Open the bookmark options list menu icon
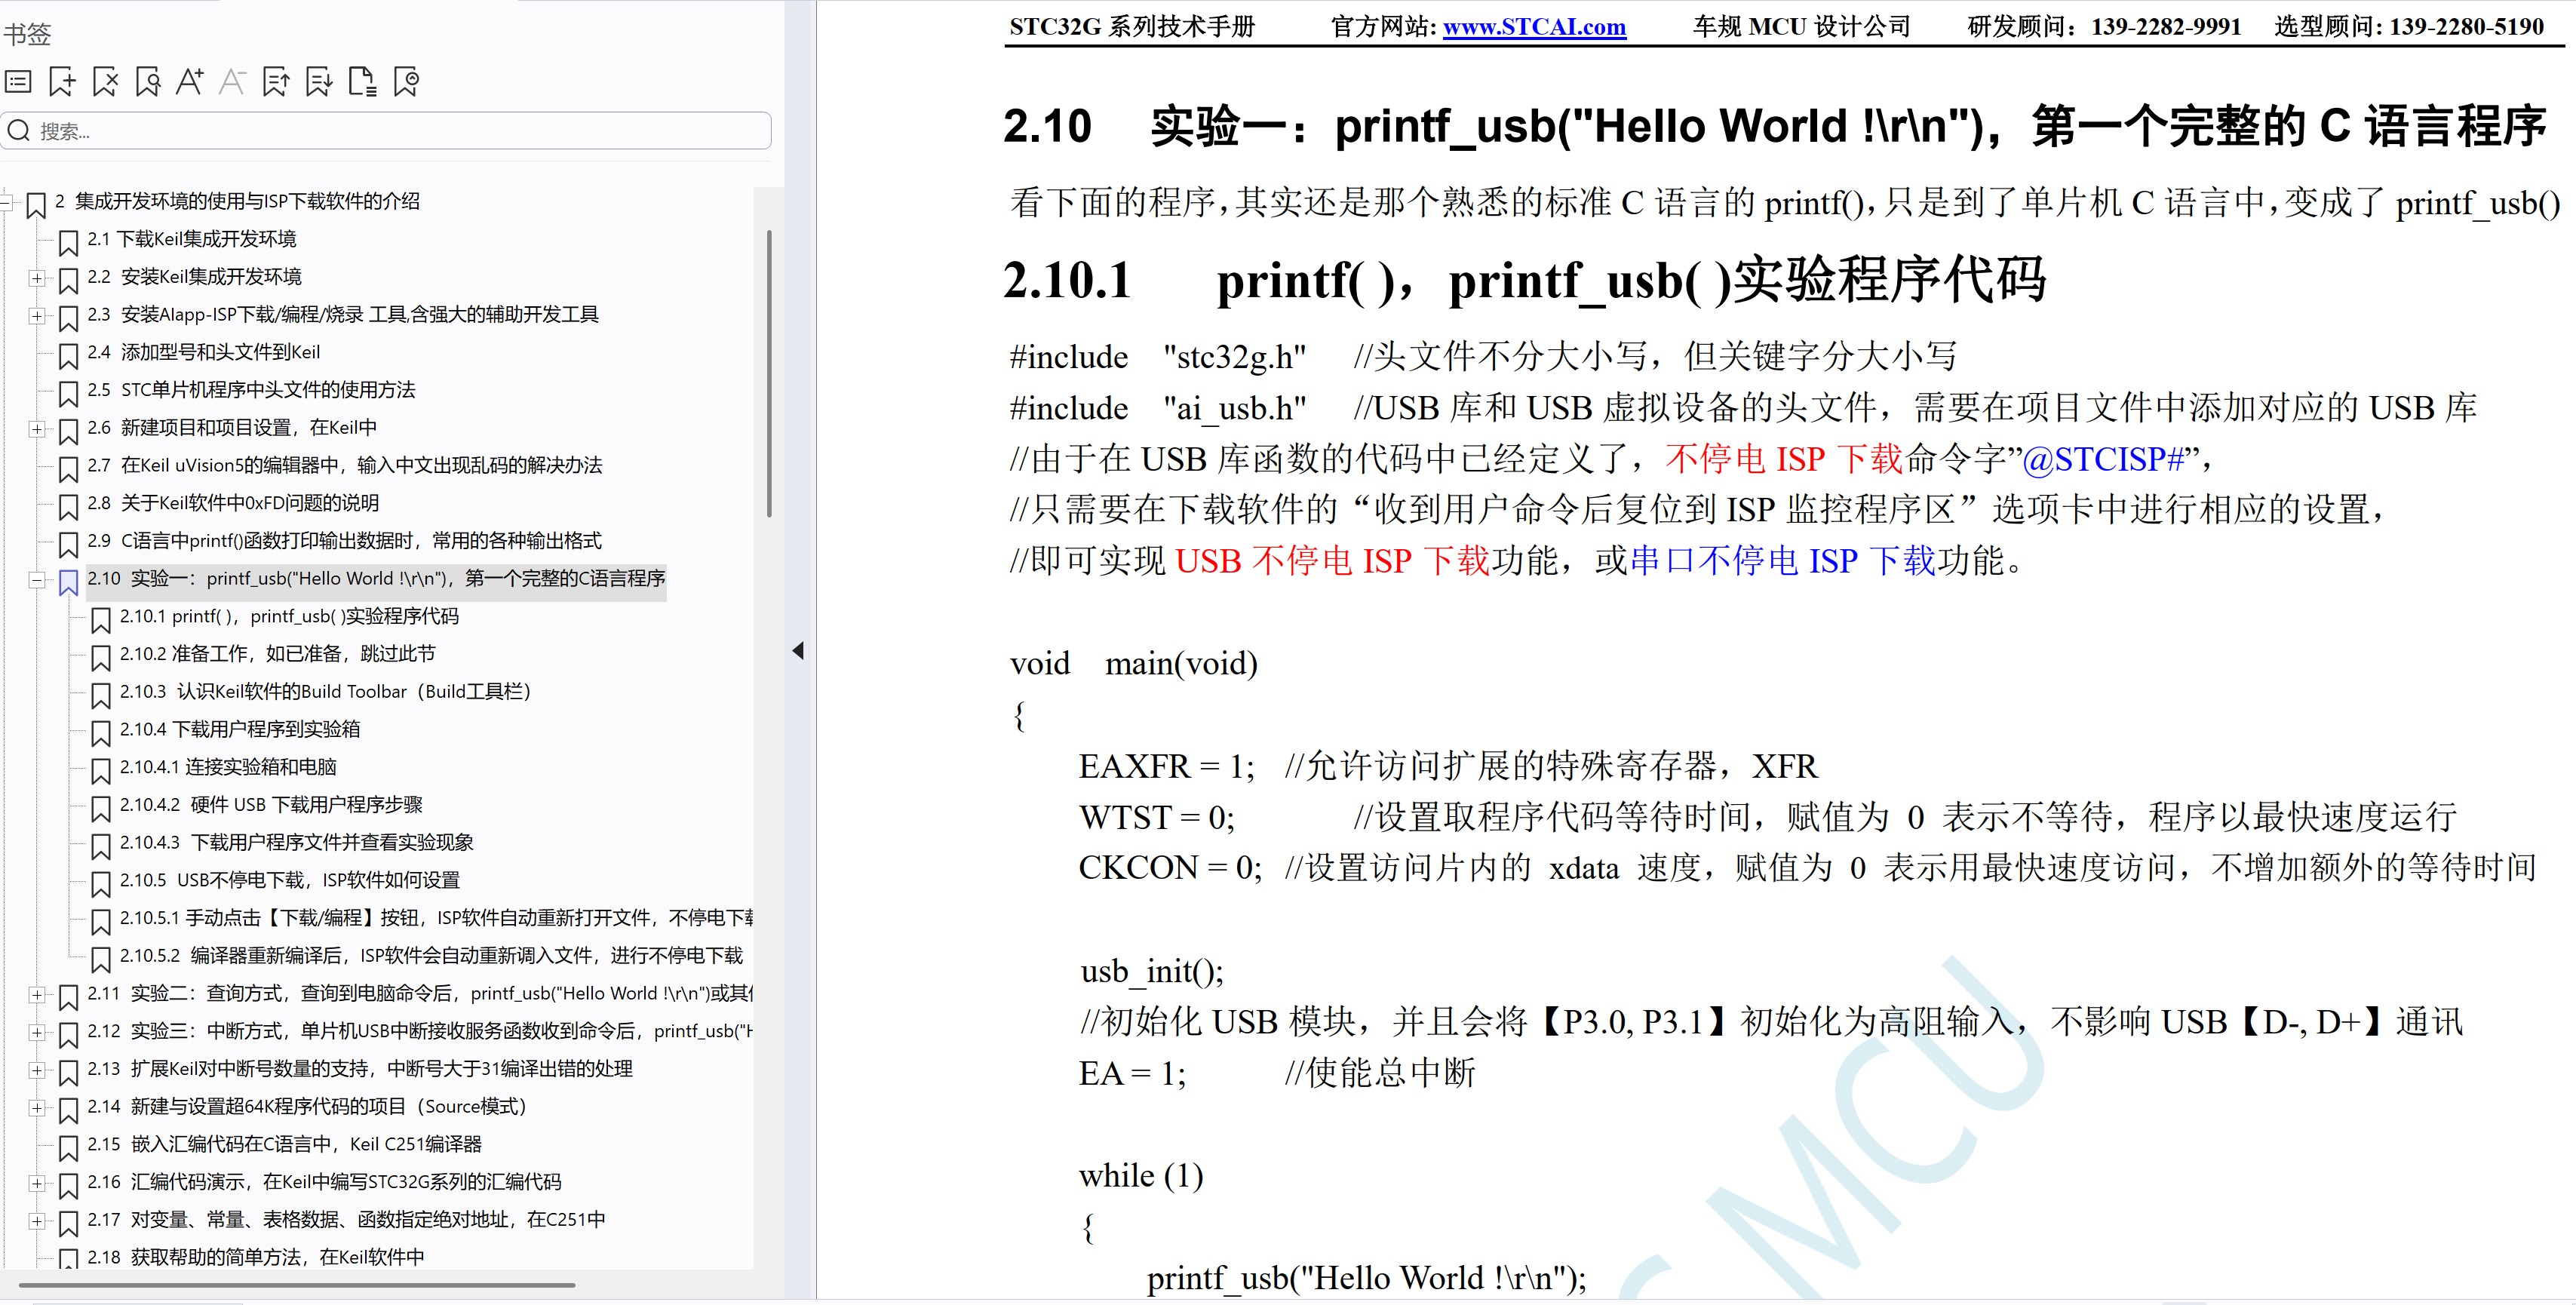The height and width of the screenshot is (1305, 2576). pos(19,81)
